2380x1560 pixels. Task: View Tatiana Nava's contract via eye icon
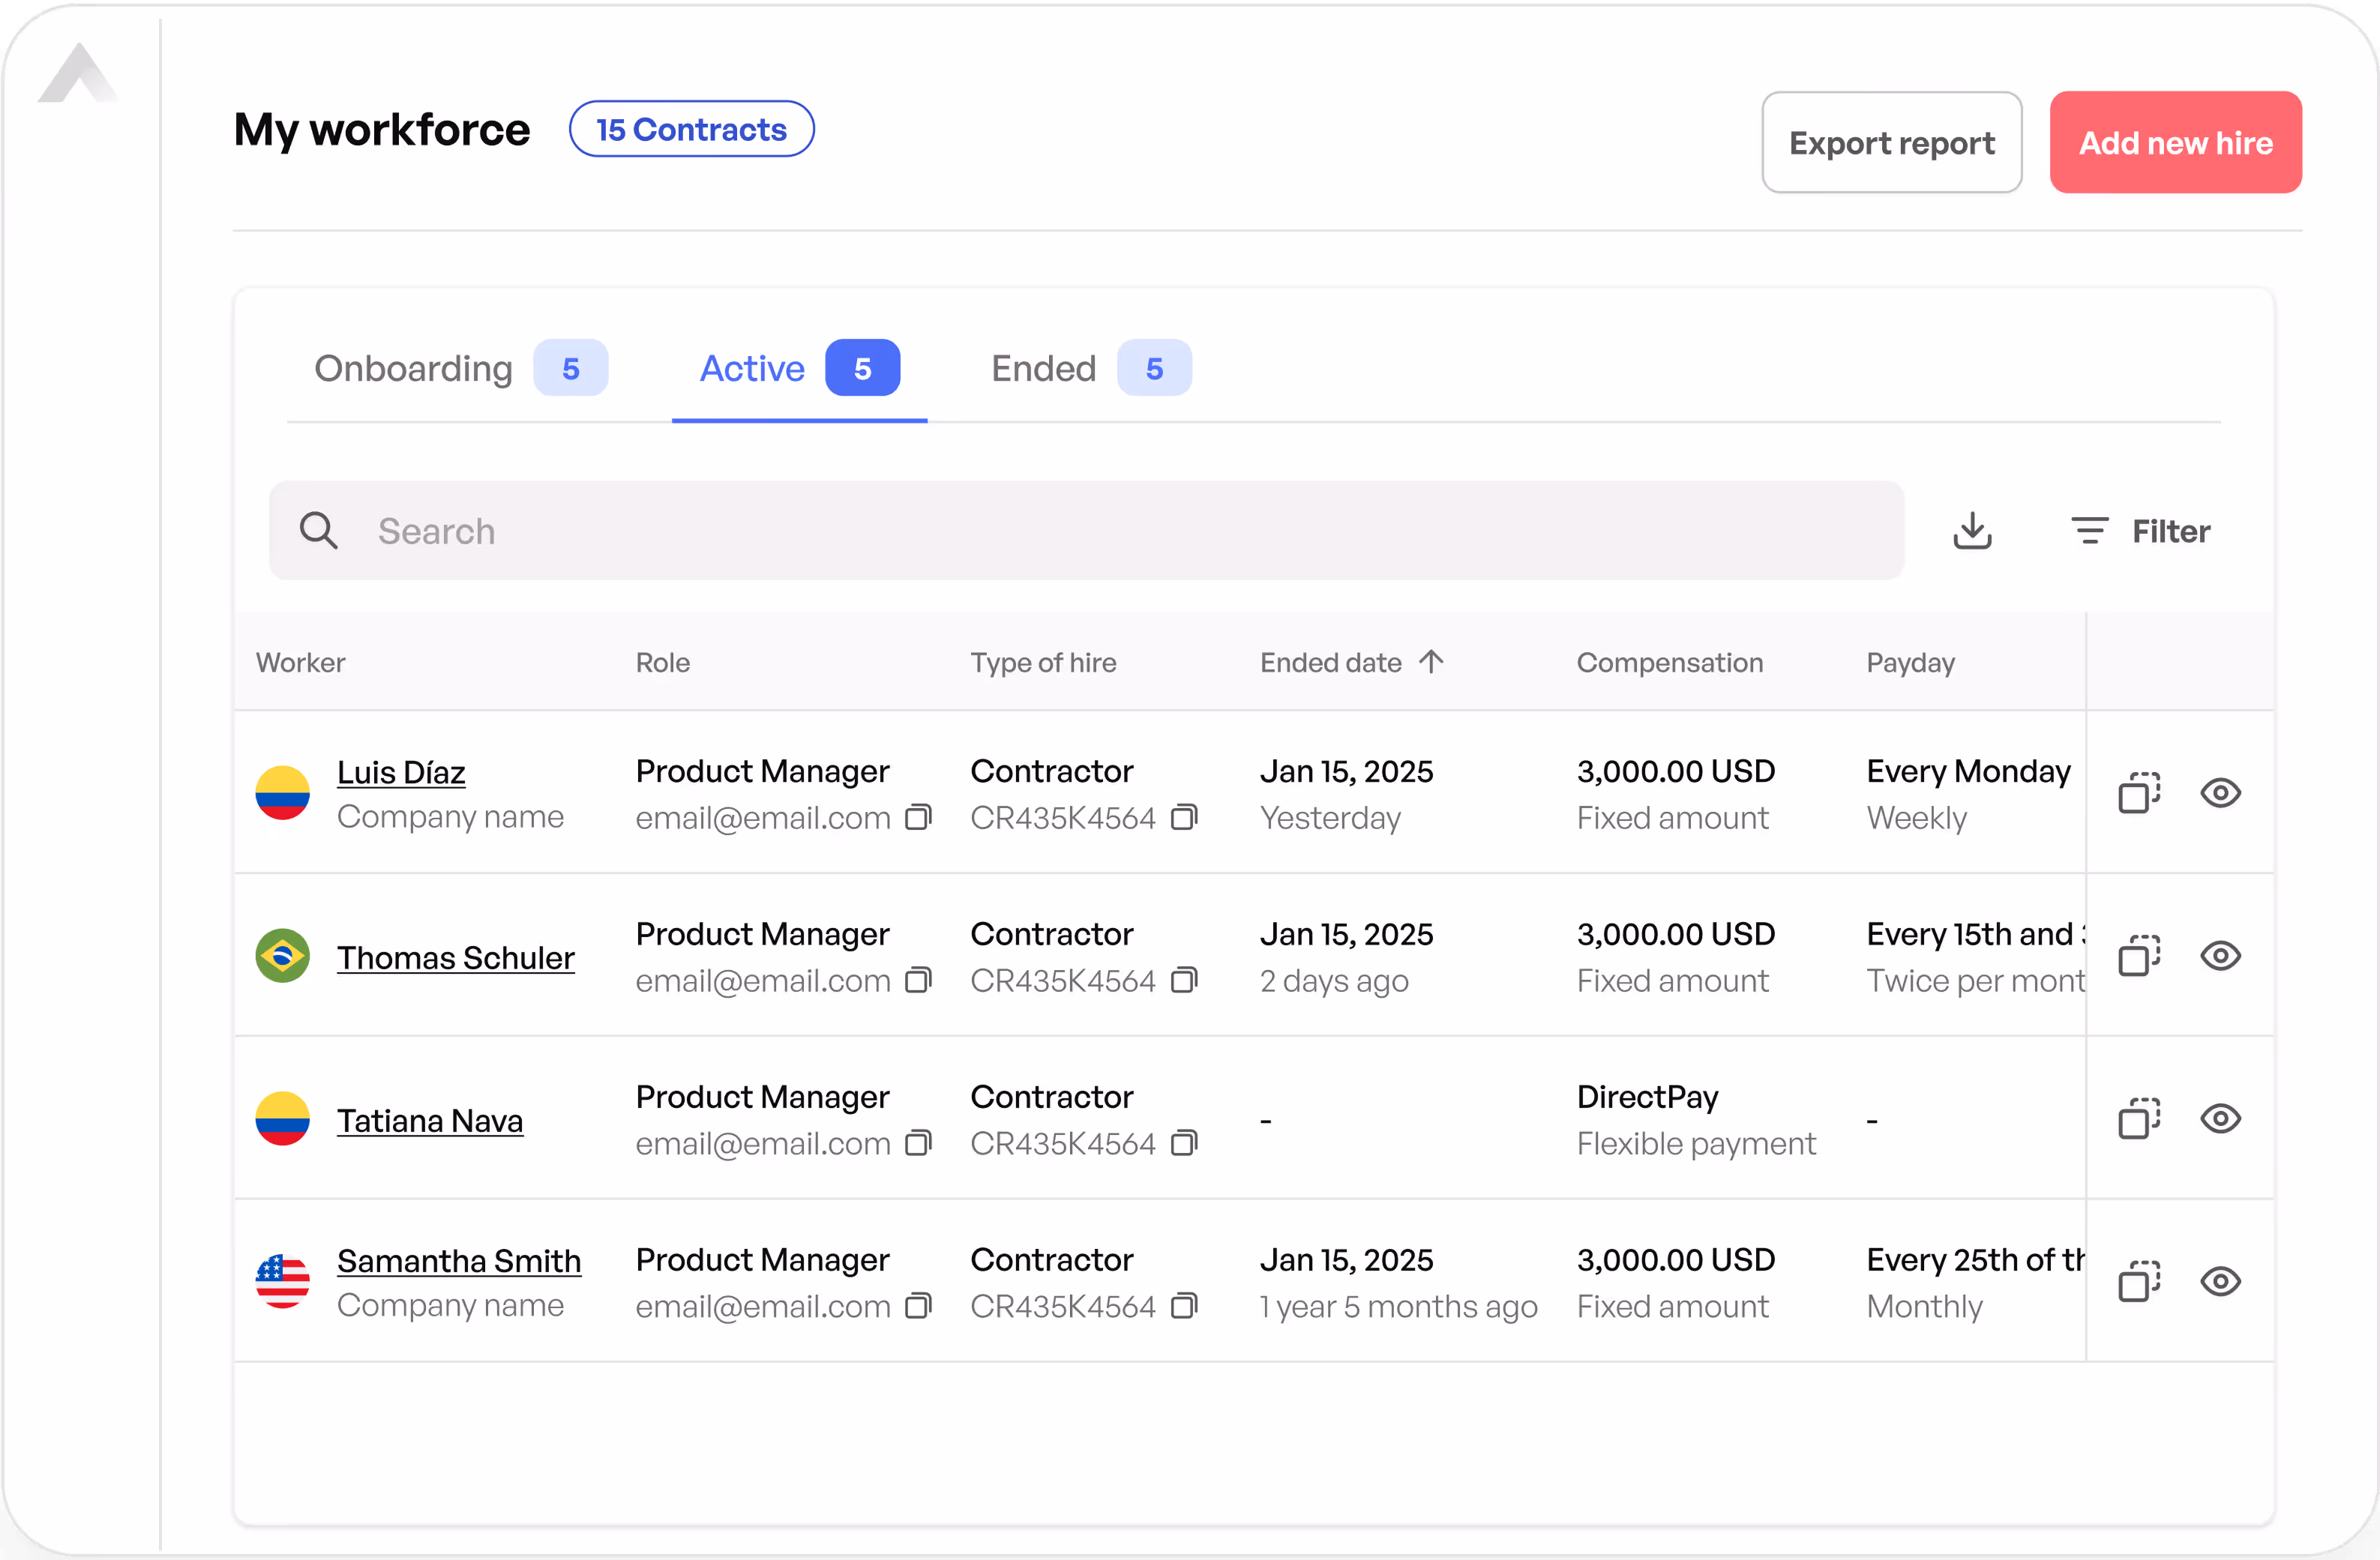2220,1119
